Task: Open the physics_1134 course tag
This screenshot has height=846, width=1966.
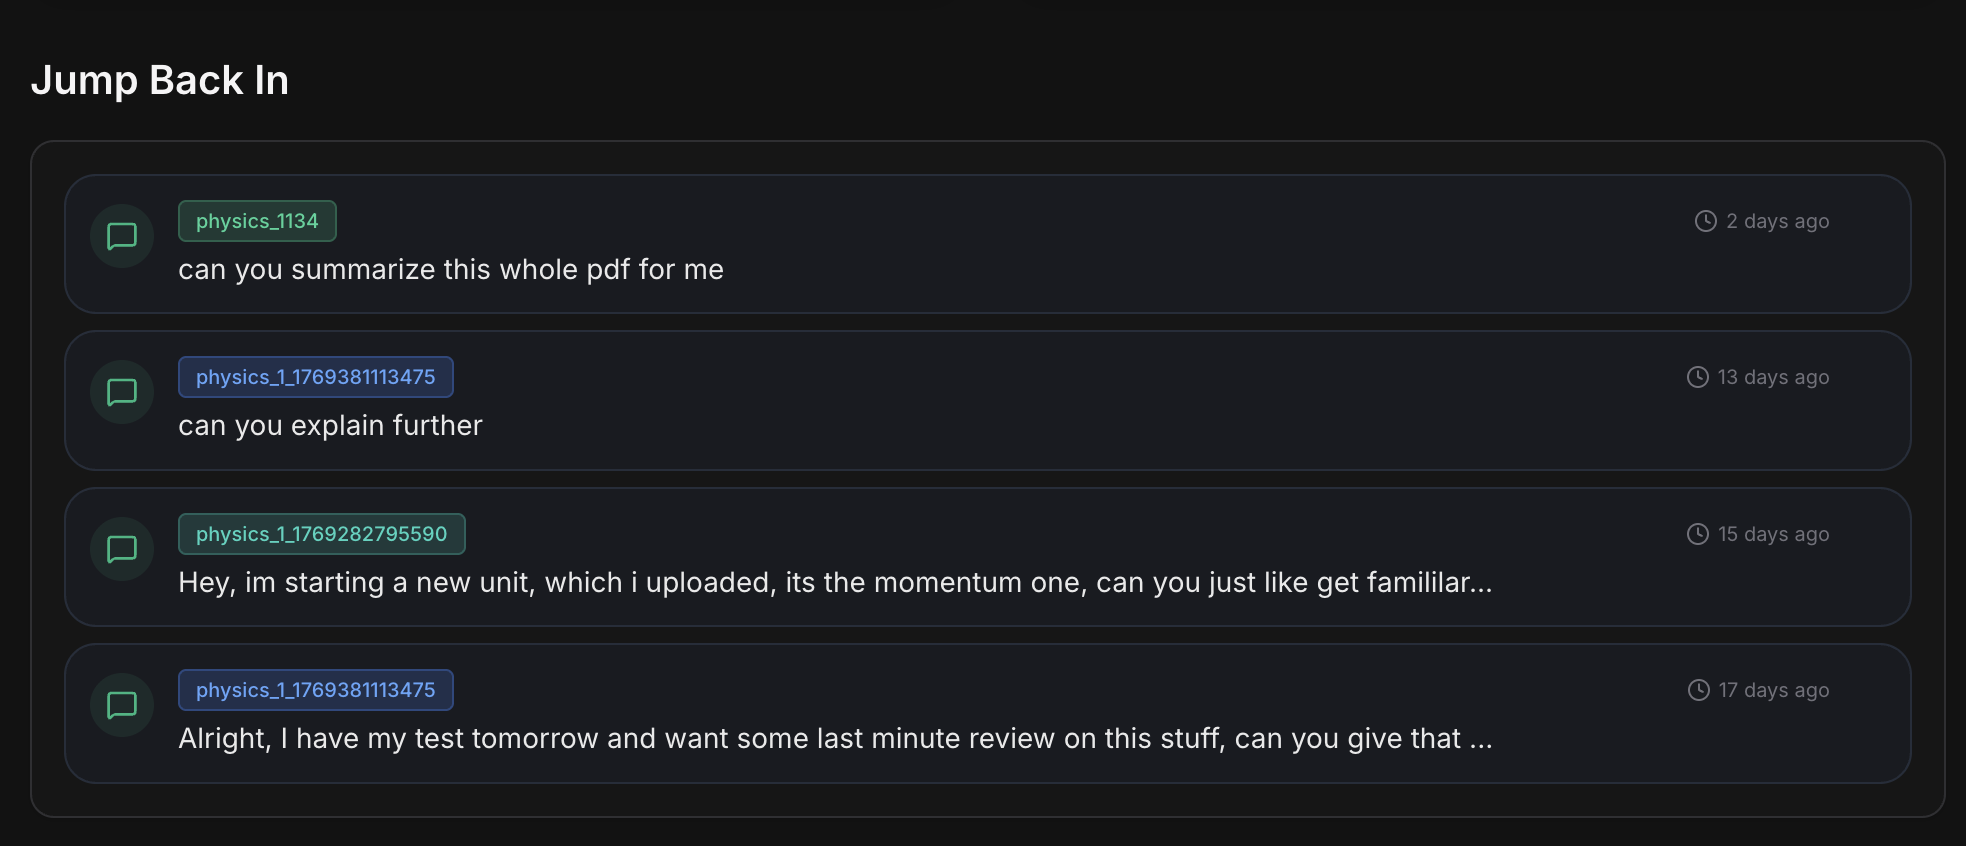Action: [256, 220]
